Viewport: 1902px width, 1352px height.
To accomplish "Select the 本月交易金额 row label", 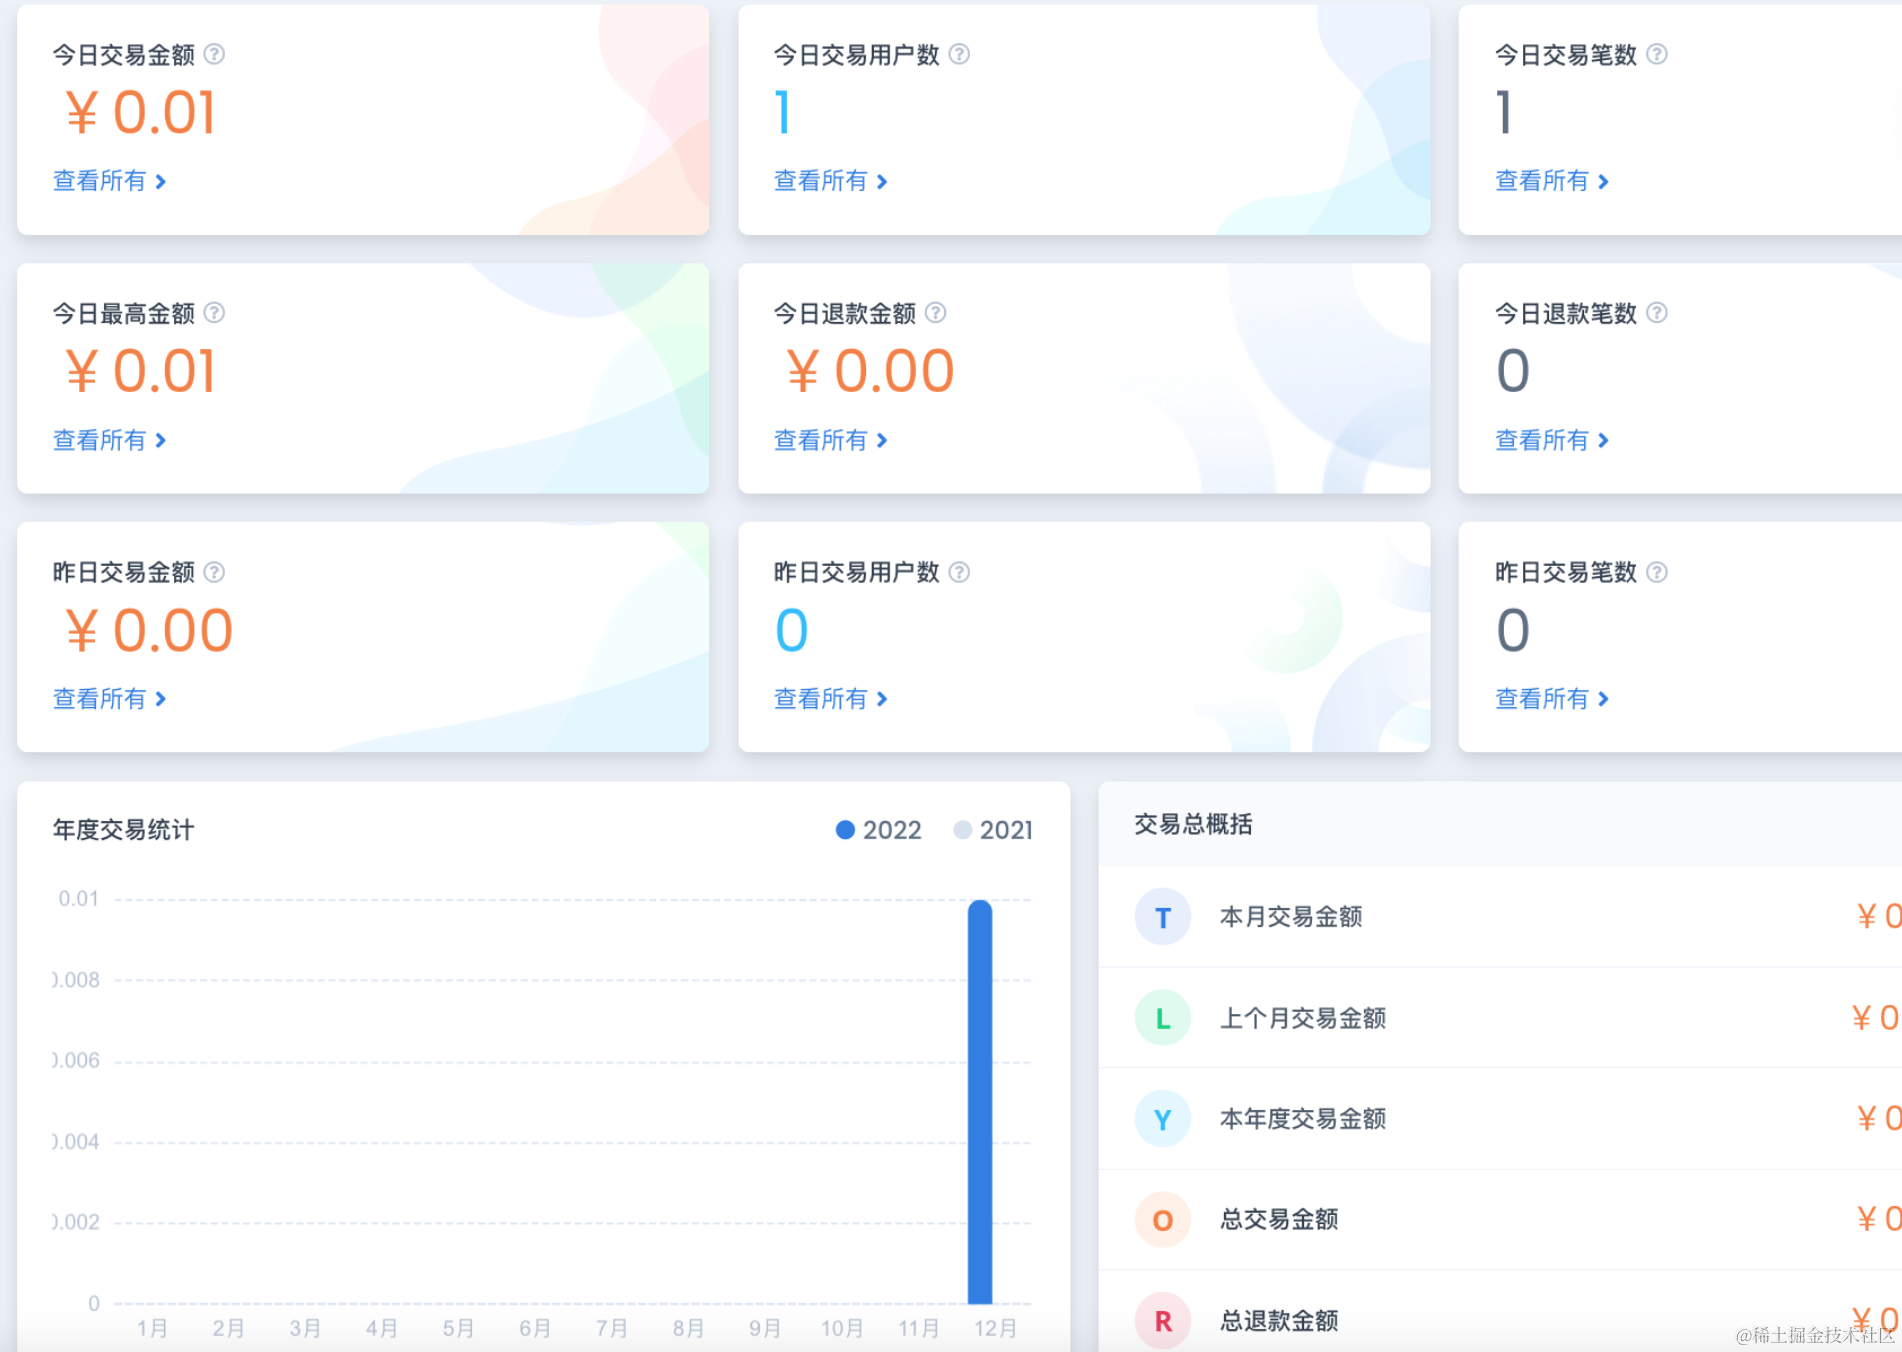I will 1291,917.
